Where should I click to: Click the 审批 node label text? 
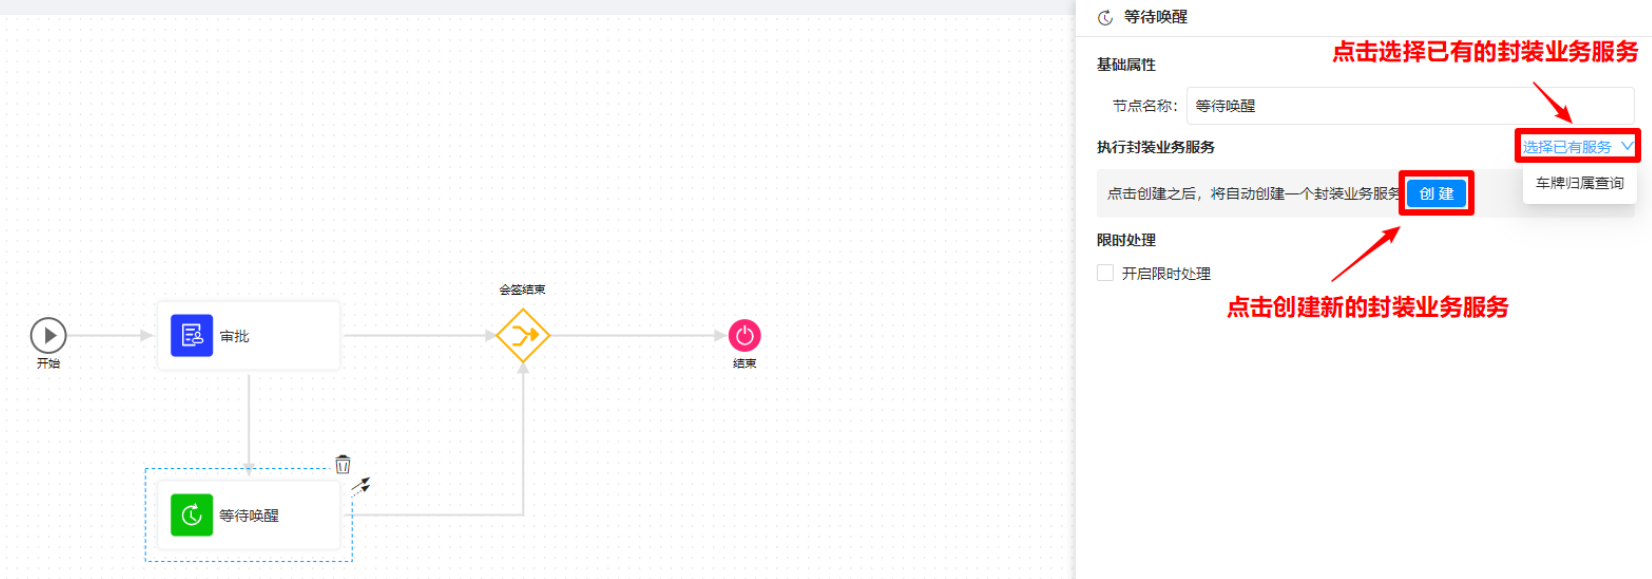coord(235,337)
